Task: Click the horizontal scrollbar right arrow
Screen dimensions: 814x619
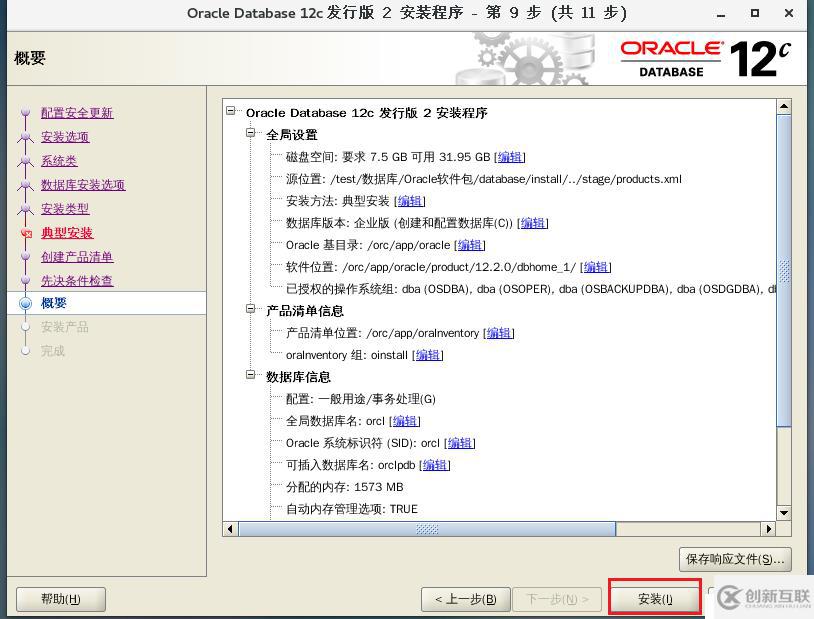Action: (x=769, y=529)
